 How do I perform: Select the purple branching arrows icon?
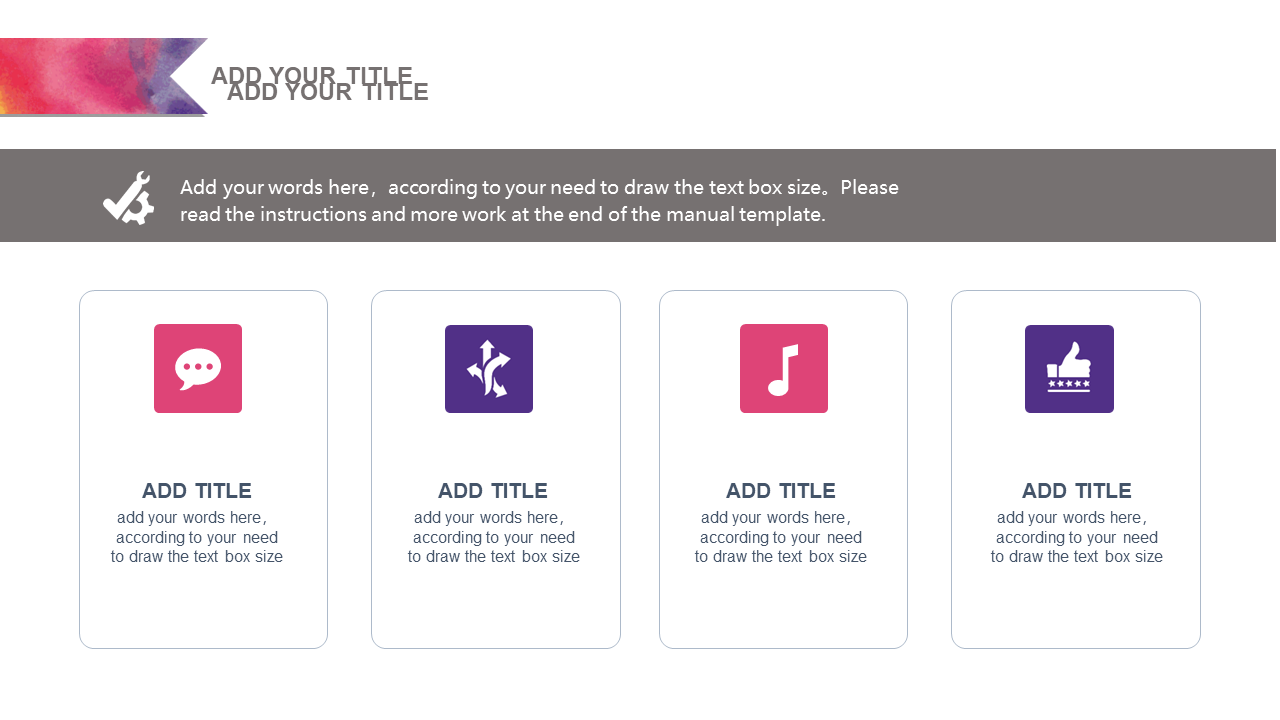489,369
